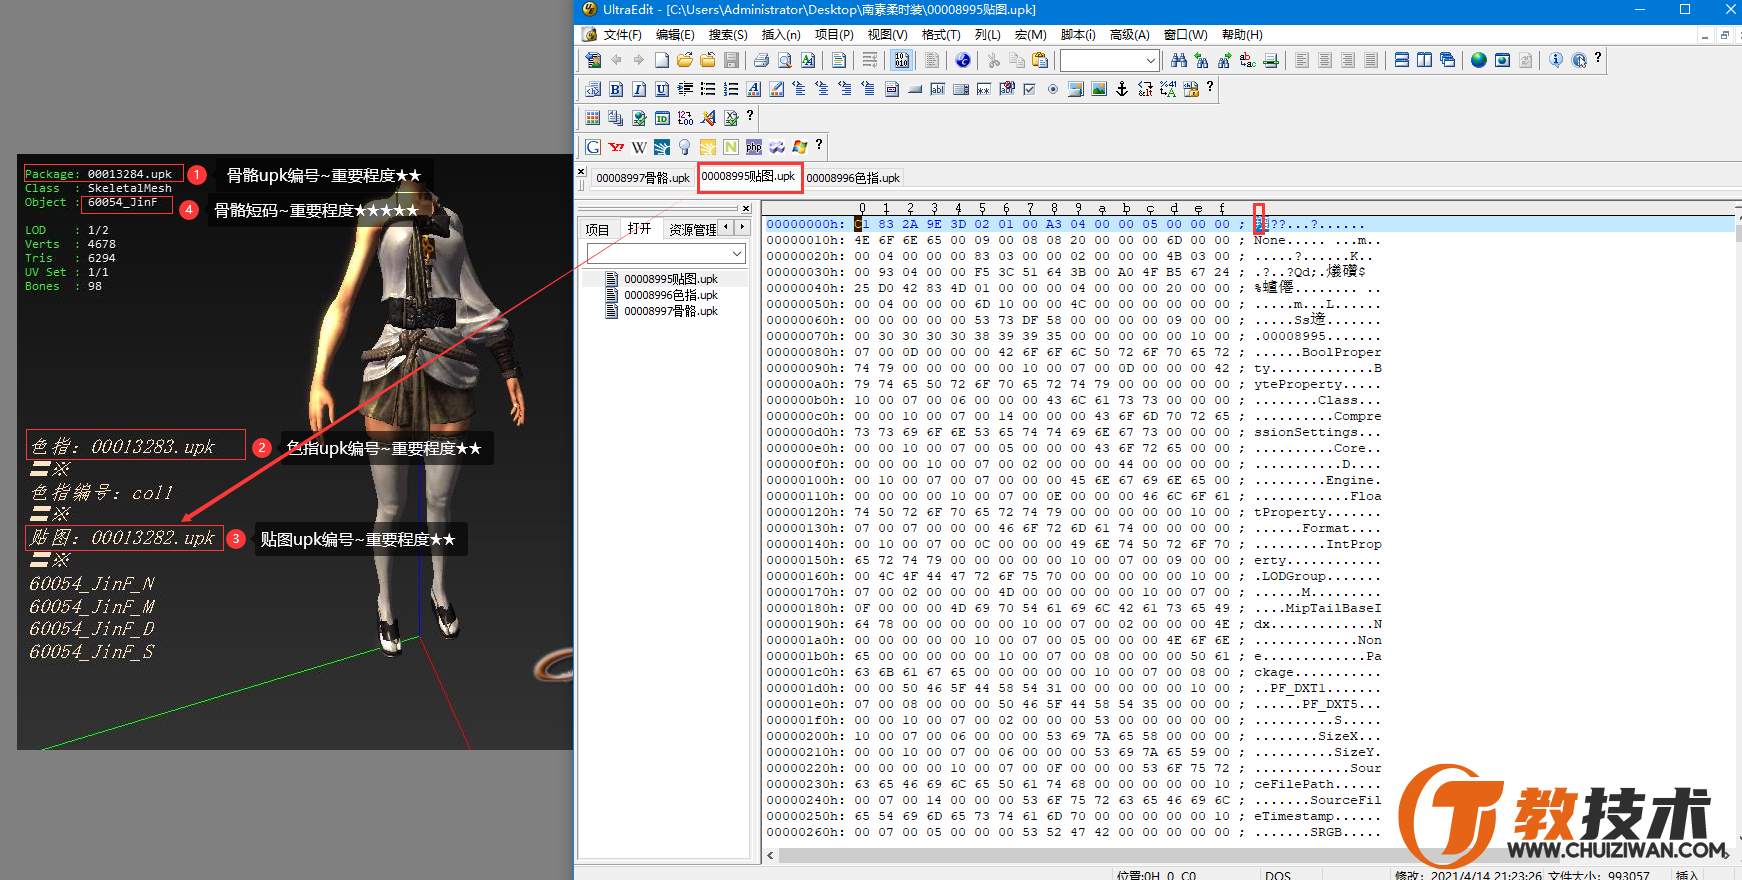Click the information bubble icon

click(1556, 61)
